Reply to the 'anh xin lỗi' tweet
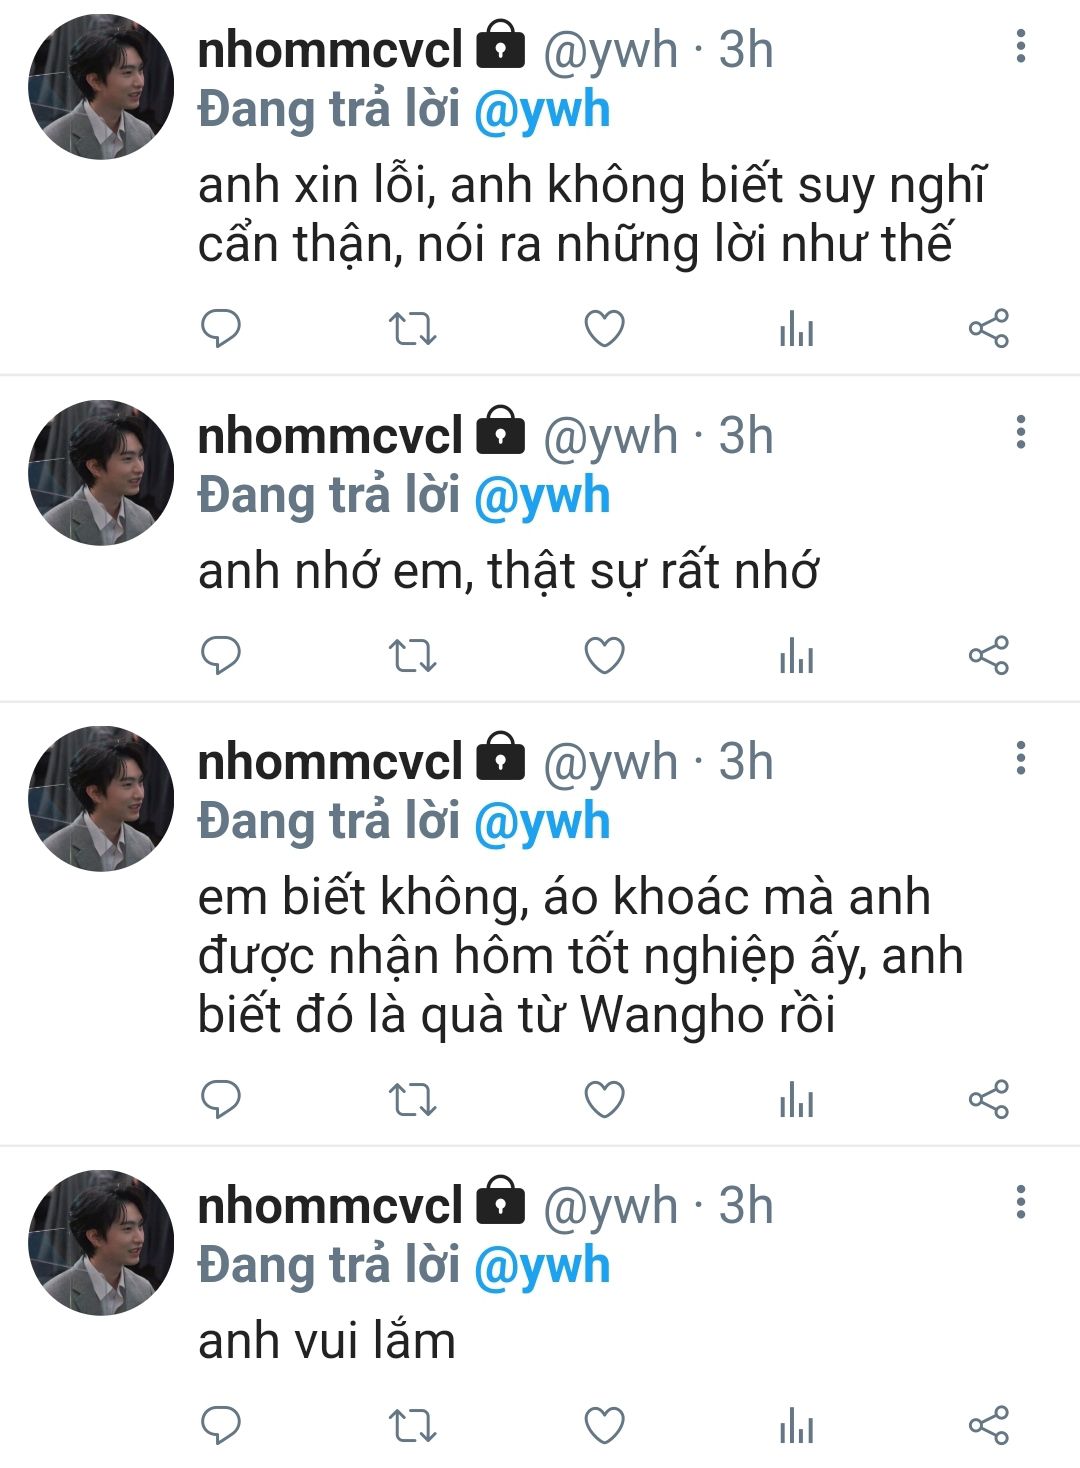1080x1468 pixels. tap(221, 328)
